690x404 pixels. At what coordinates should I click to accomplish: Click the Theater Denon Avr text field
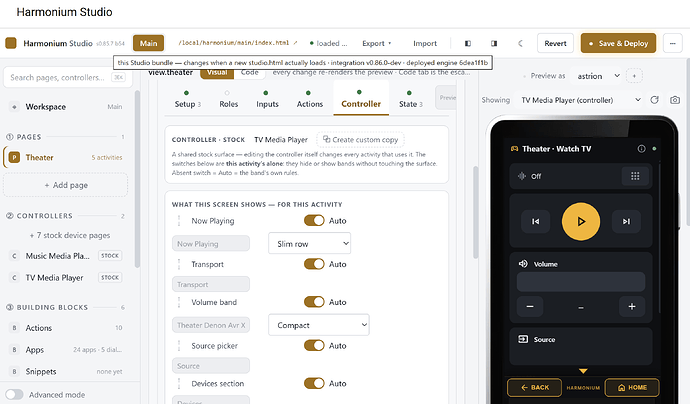211,325
